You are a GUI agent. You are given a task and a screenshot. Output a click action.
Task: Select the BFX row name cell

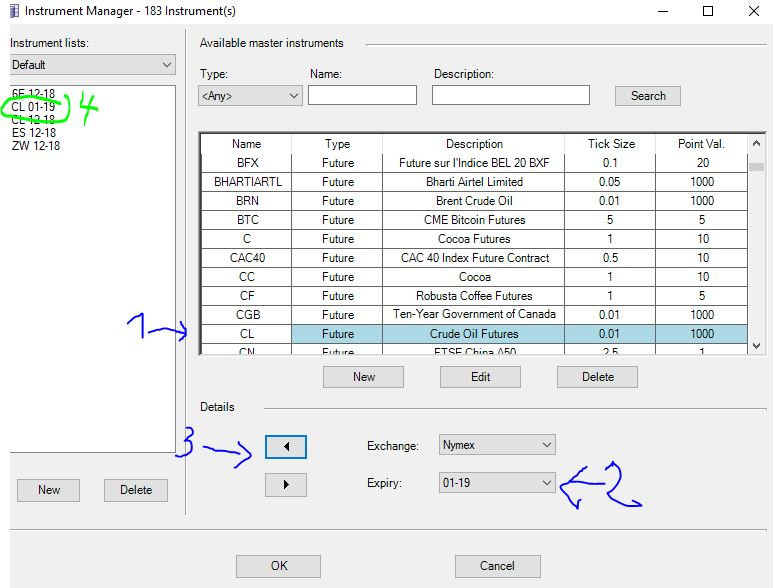click(x=246, y=163)
